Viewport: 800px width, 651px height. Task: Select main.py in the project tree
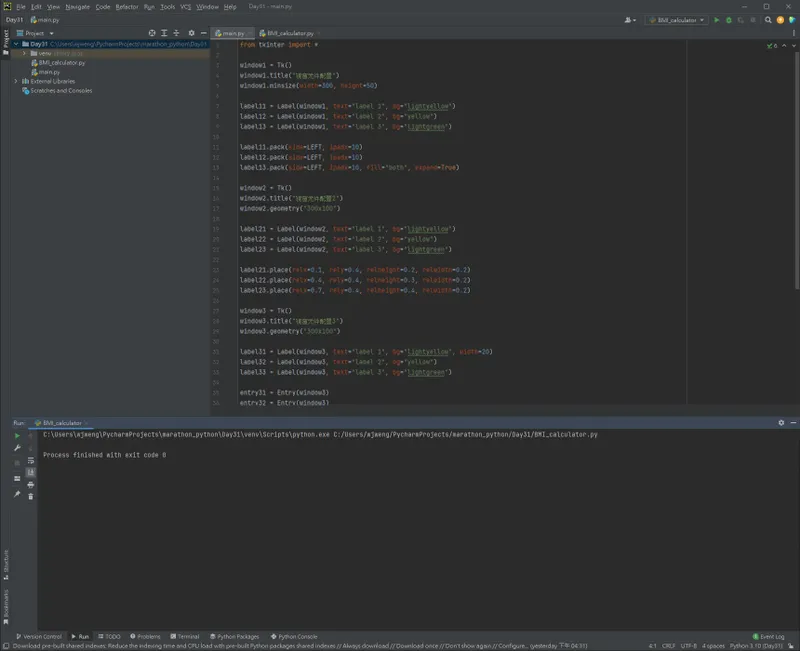[49, 72]
